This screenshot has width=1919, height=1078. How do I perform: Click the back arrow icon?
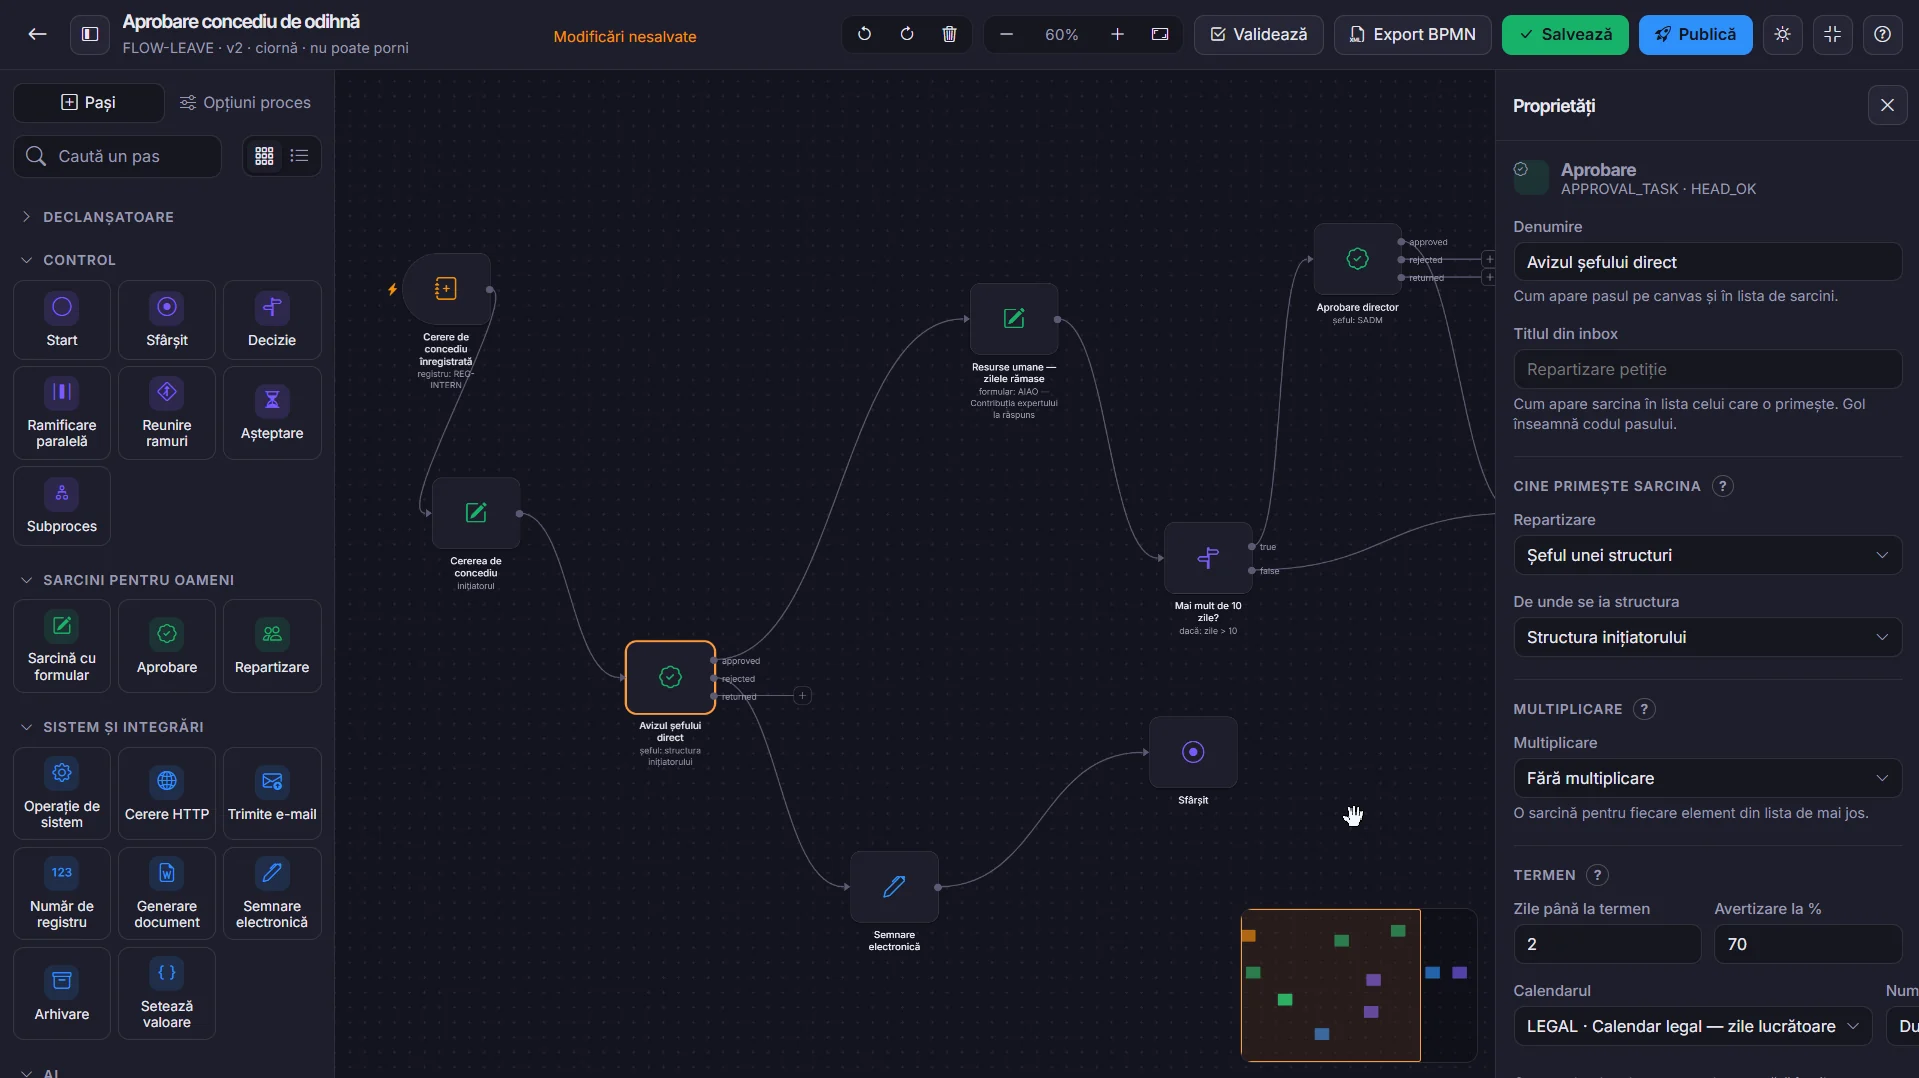pos(37,34)
